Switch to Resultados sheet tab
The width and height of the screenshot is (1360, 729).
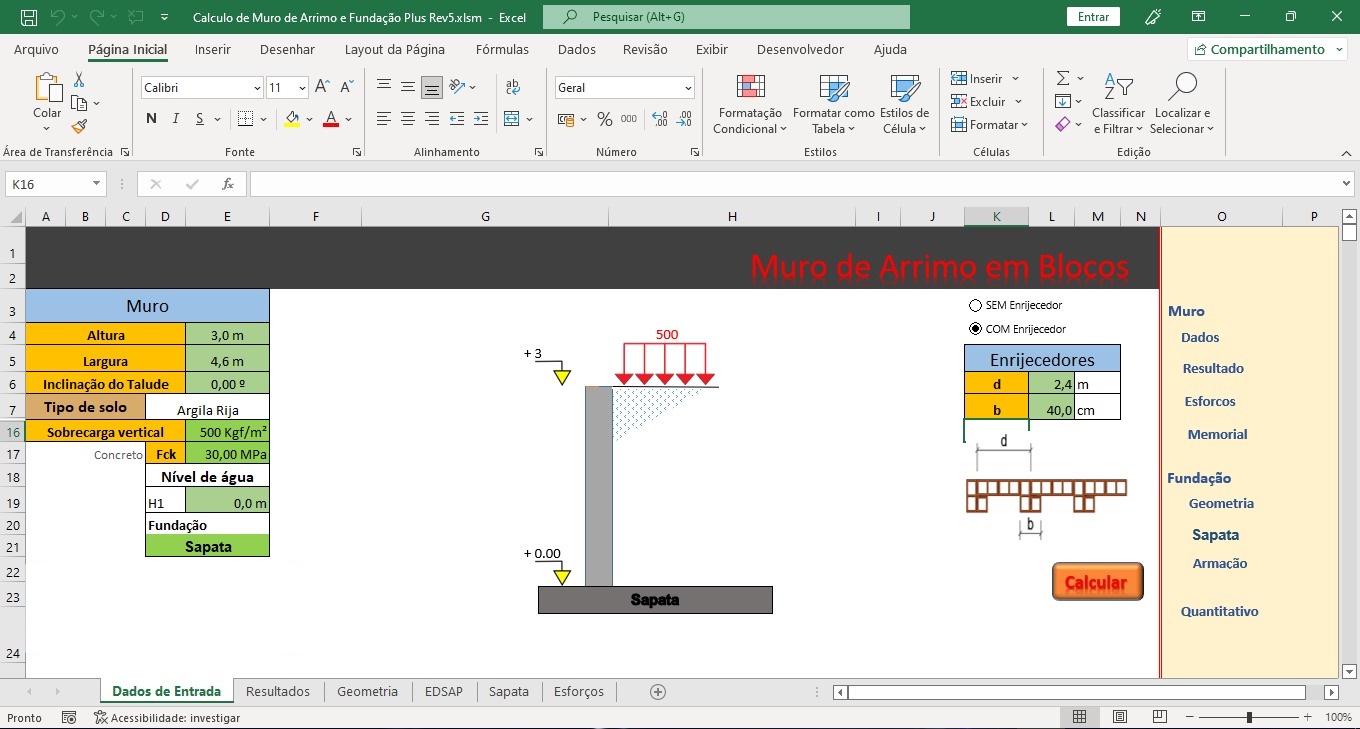pyautogui.click(x=278, y=691)
